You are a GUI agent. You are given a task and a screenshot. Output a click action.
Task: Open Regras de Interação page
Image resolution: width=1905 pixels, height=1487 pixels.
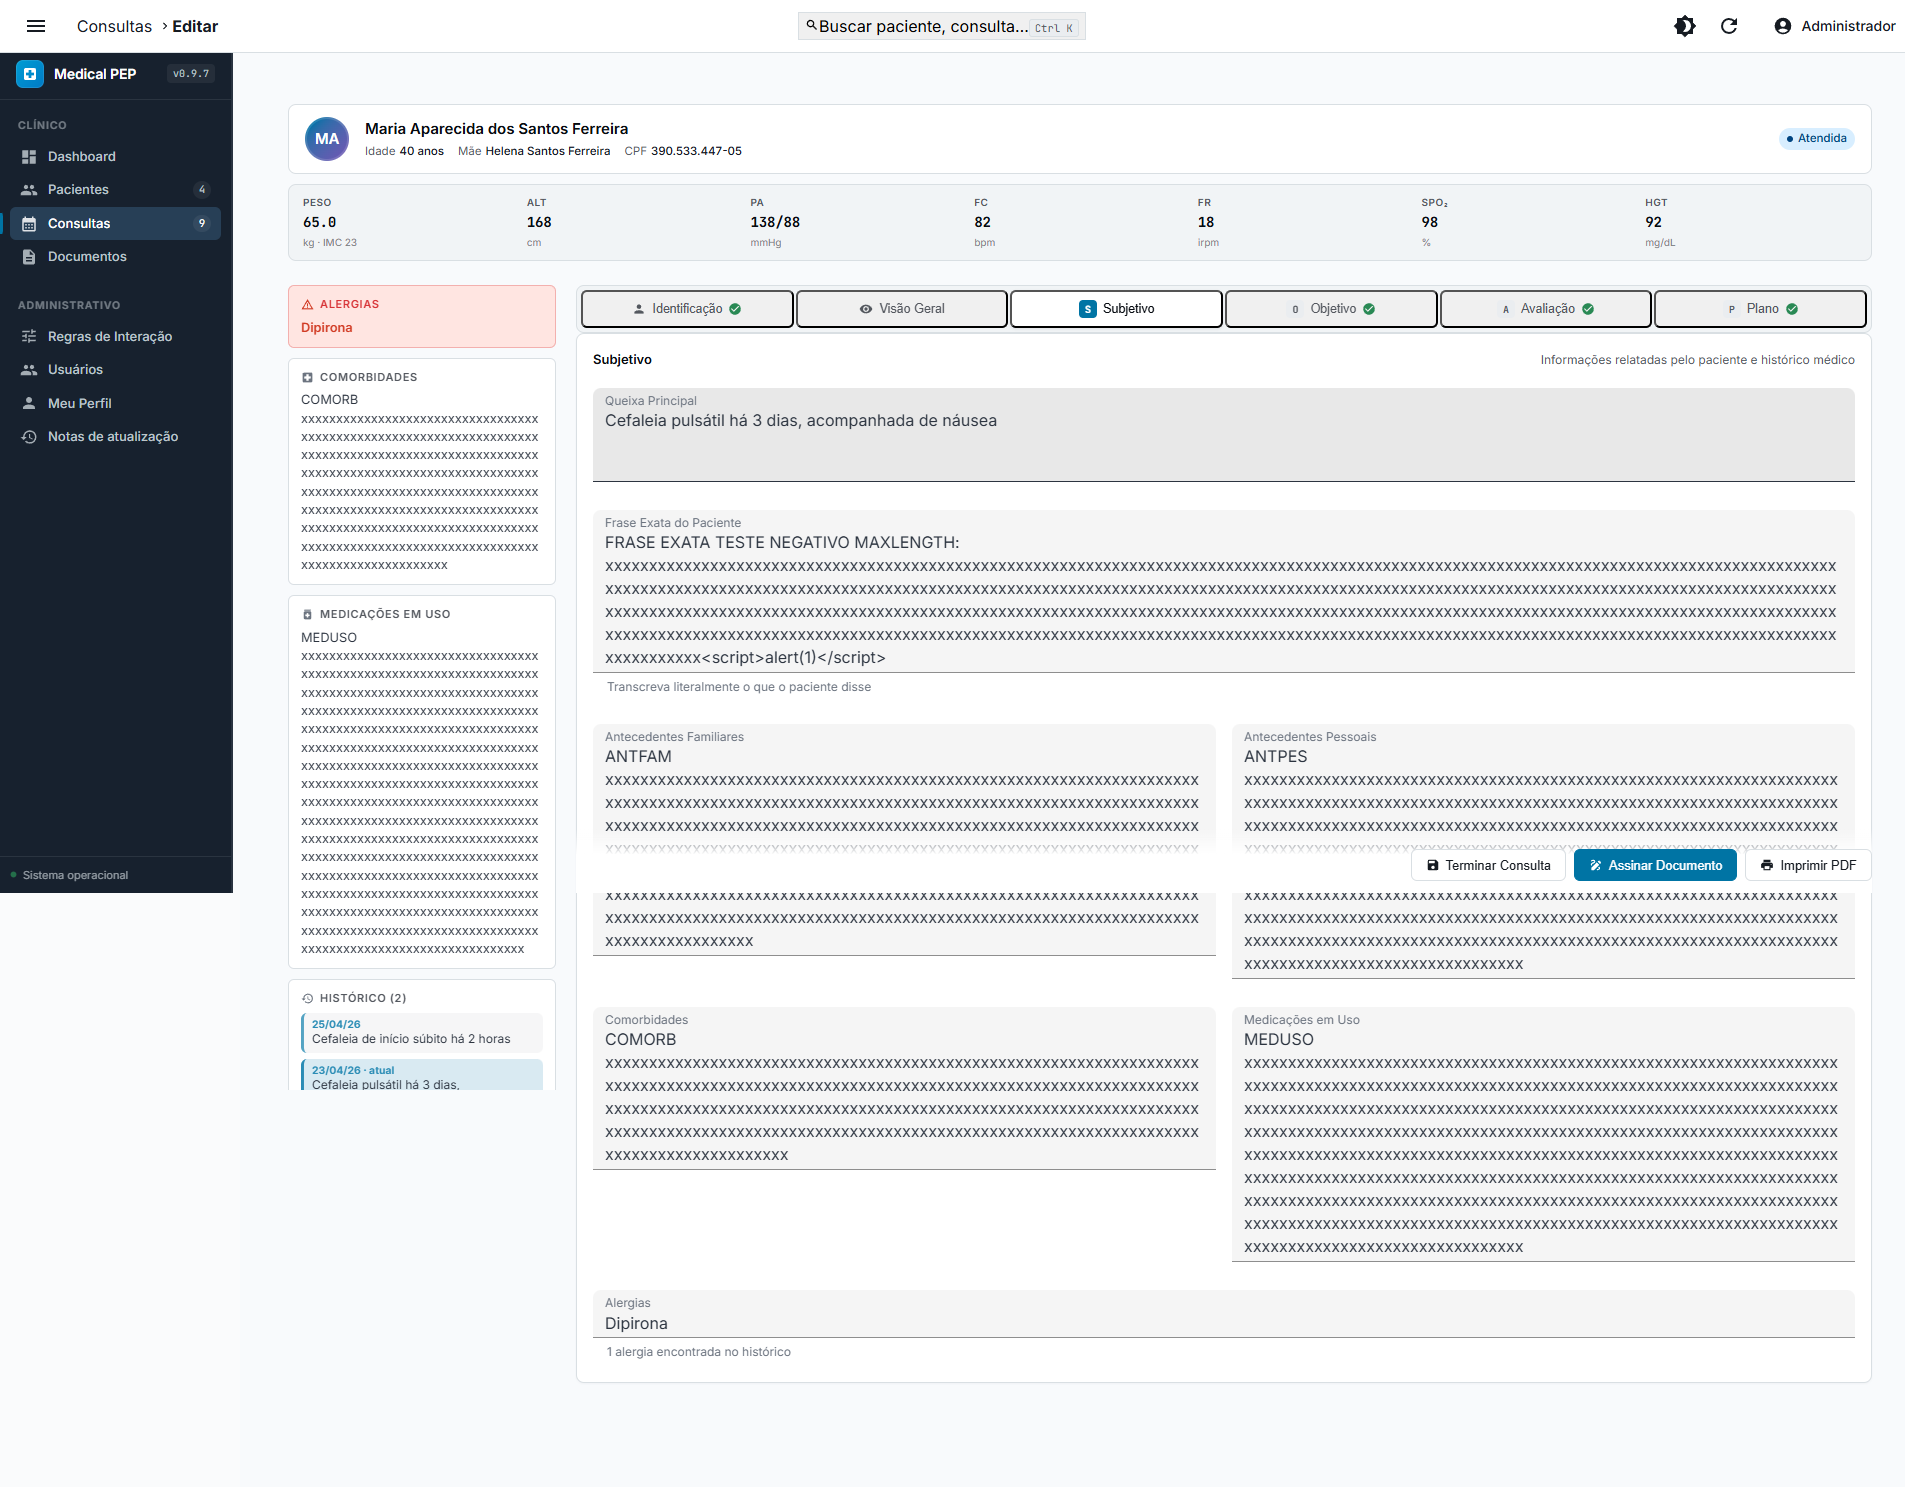[115, 337]
